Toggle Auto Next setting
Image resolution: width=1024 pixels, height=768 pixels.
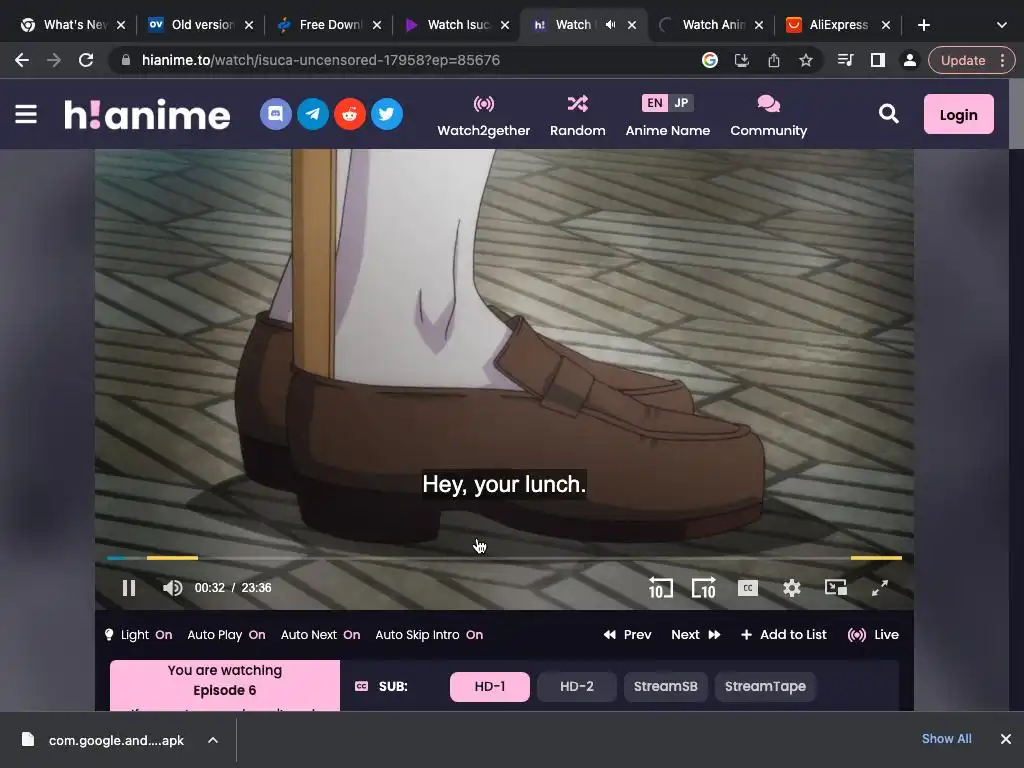coord(320,635)
